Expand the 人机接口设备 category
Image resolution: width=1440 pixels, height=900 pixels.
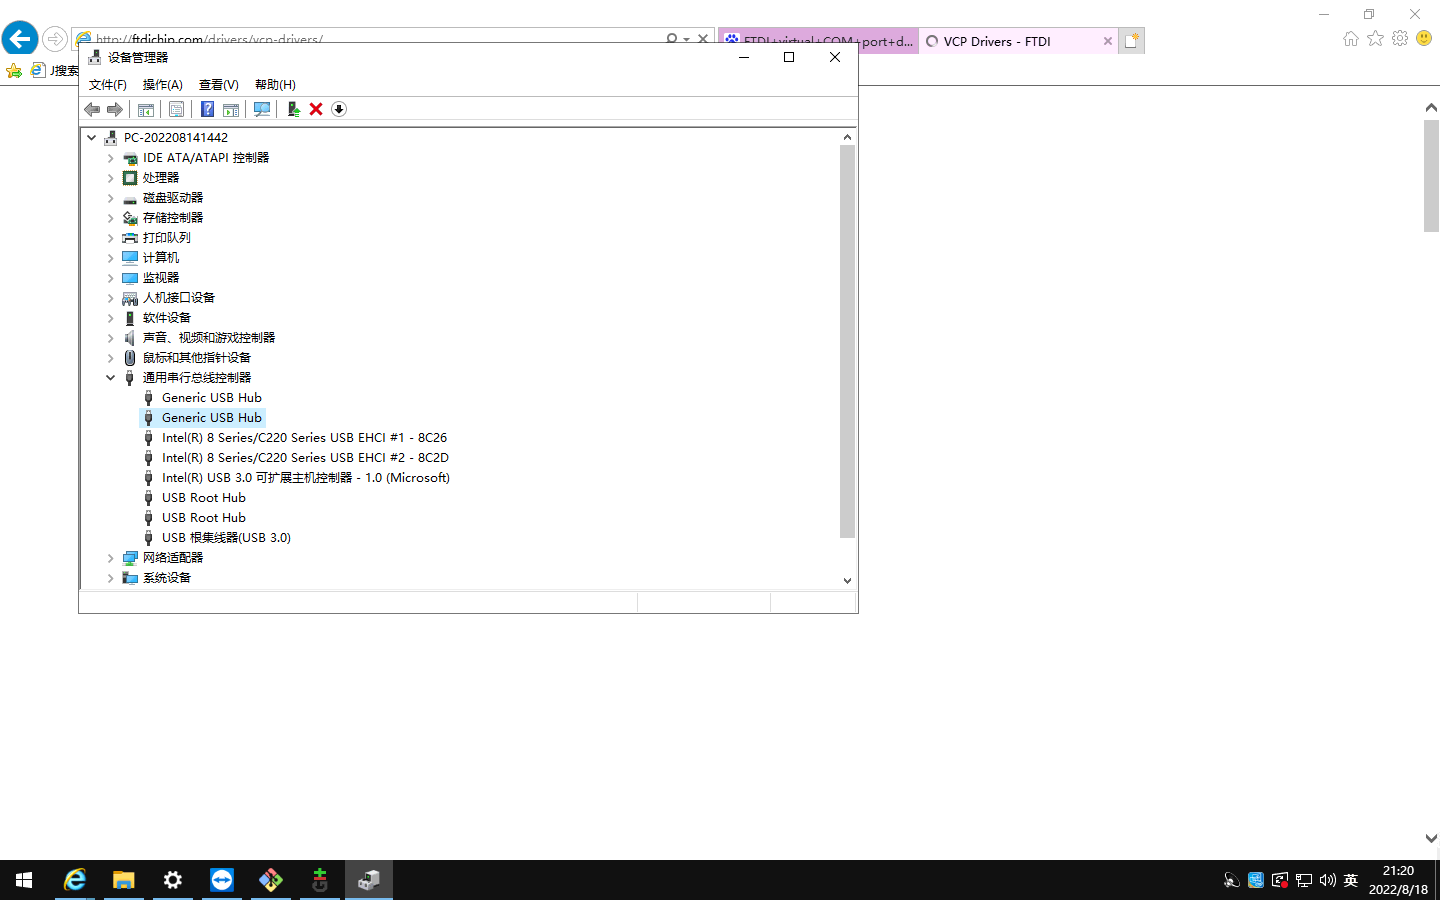pos(111,298)
